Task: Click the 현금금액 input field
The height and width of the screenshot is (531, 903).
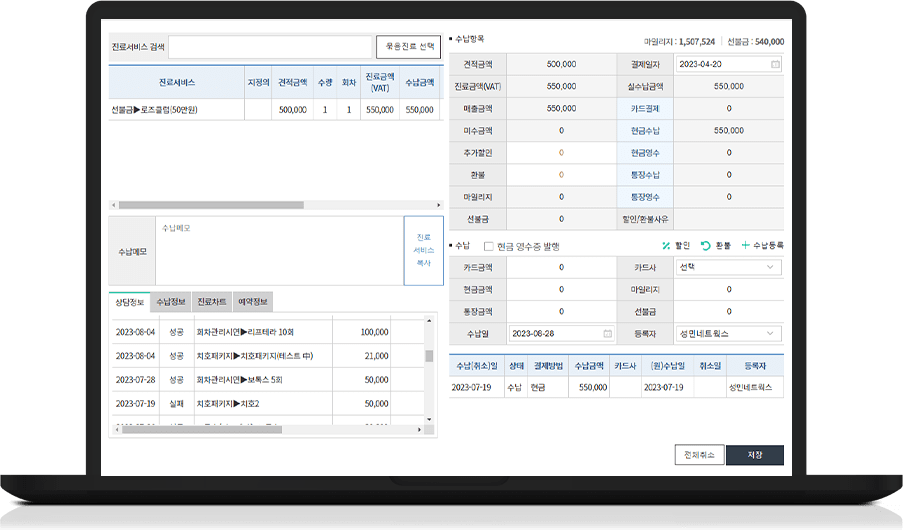Action: (x=561, y=290)
